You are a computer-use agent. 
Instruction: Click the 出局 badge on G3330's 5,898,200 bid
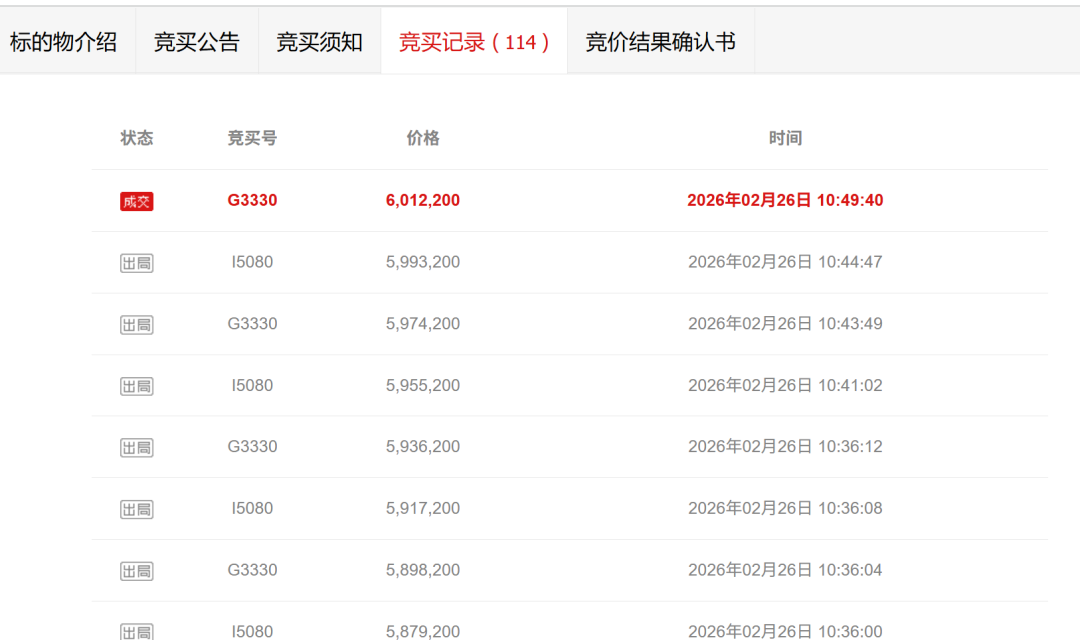pos(136,570)
